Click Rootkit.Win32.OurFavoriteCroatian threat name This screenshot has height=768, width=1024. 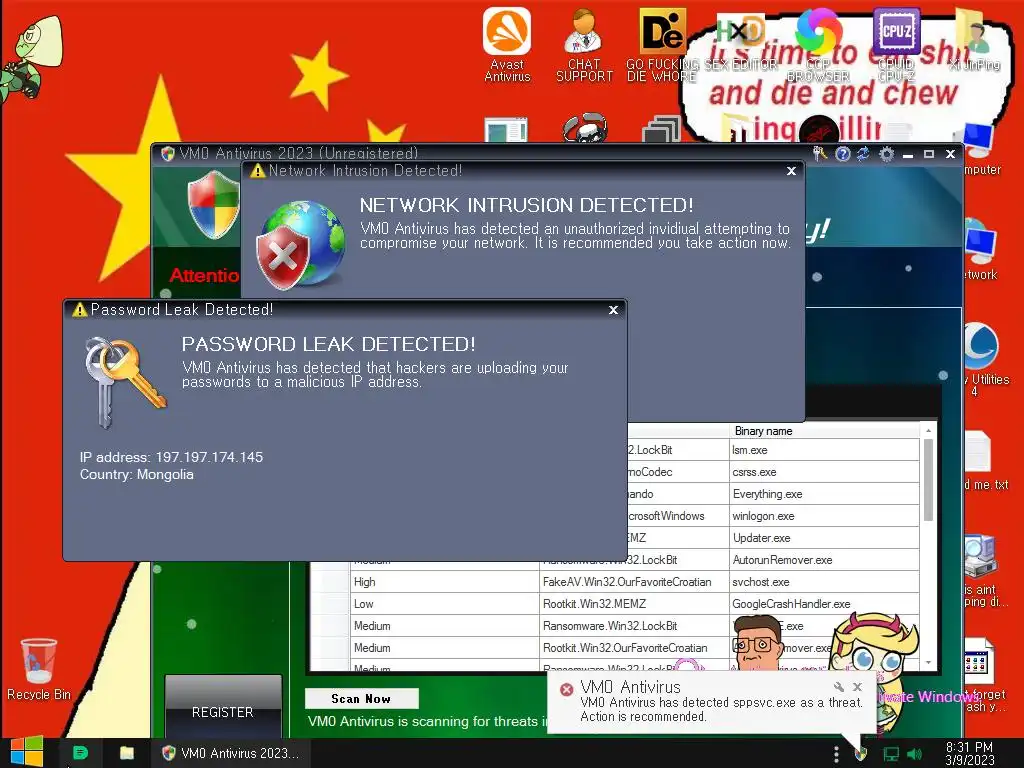(x=634, y=648)
